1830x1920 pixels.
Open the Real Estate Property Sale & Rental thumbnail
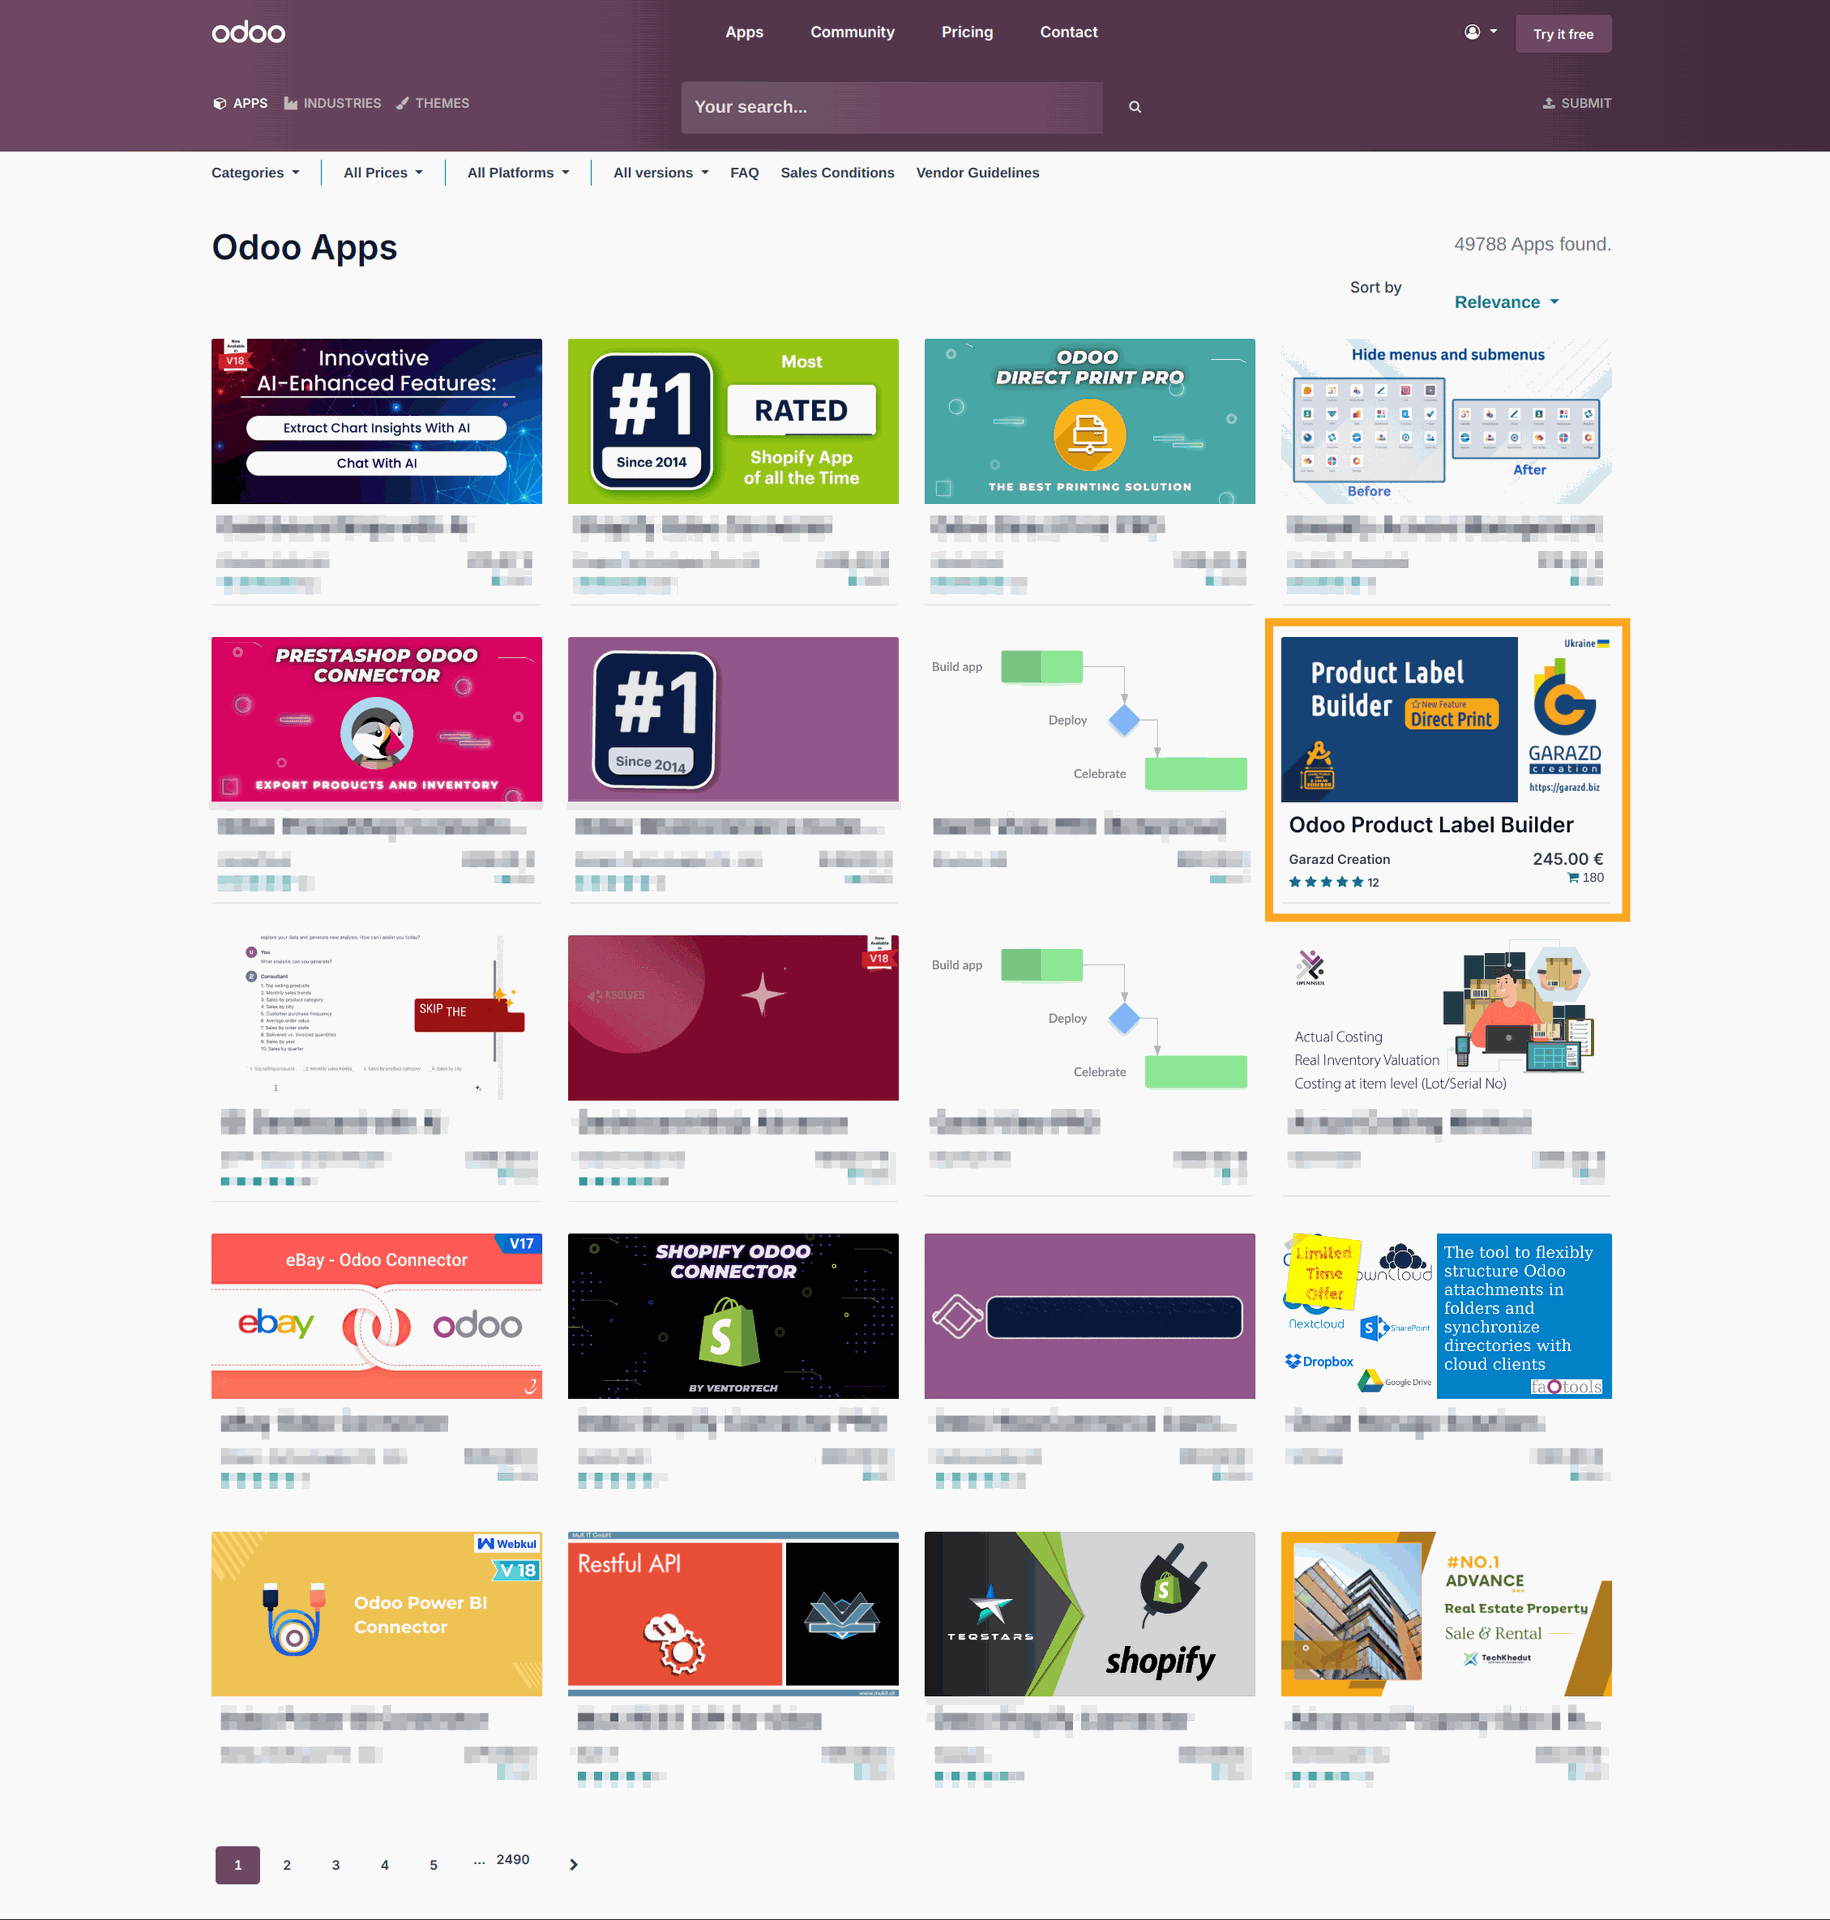pos(1446,1614)
